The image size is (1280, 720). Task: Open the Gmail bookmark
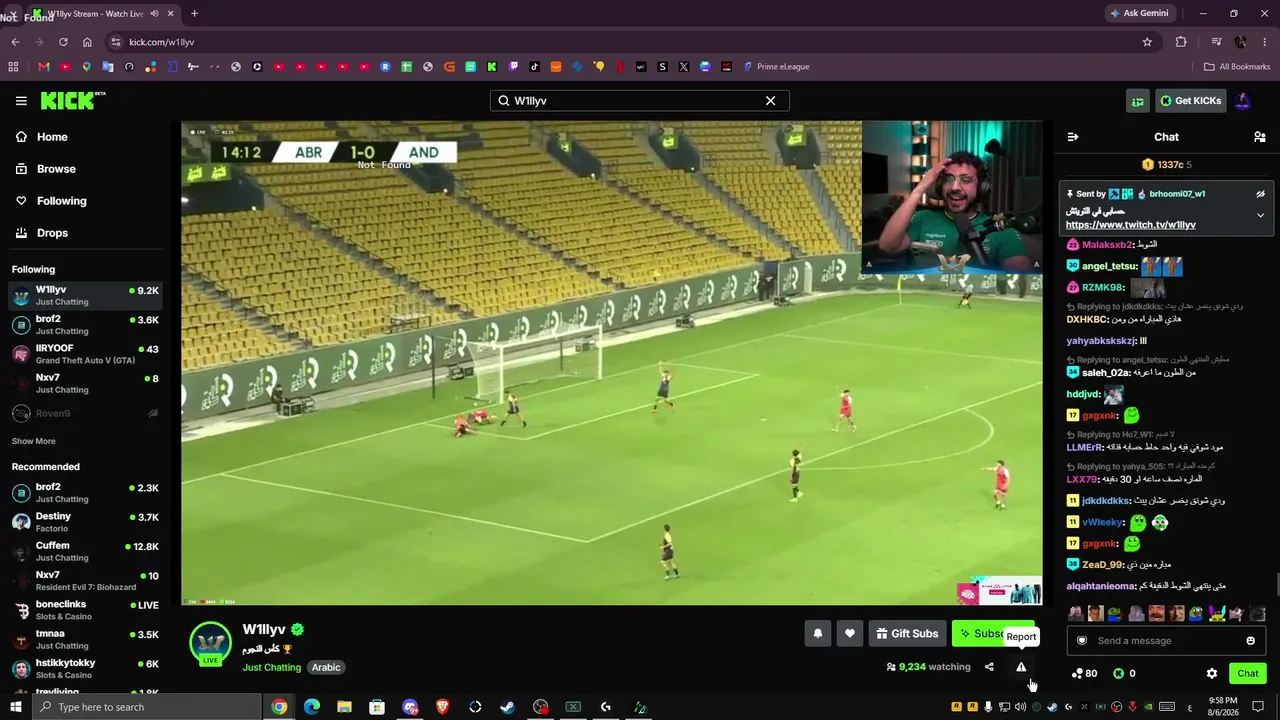tap(44, 67)
